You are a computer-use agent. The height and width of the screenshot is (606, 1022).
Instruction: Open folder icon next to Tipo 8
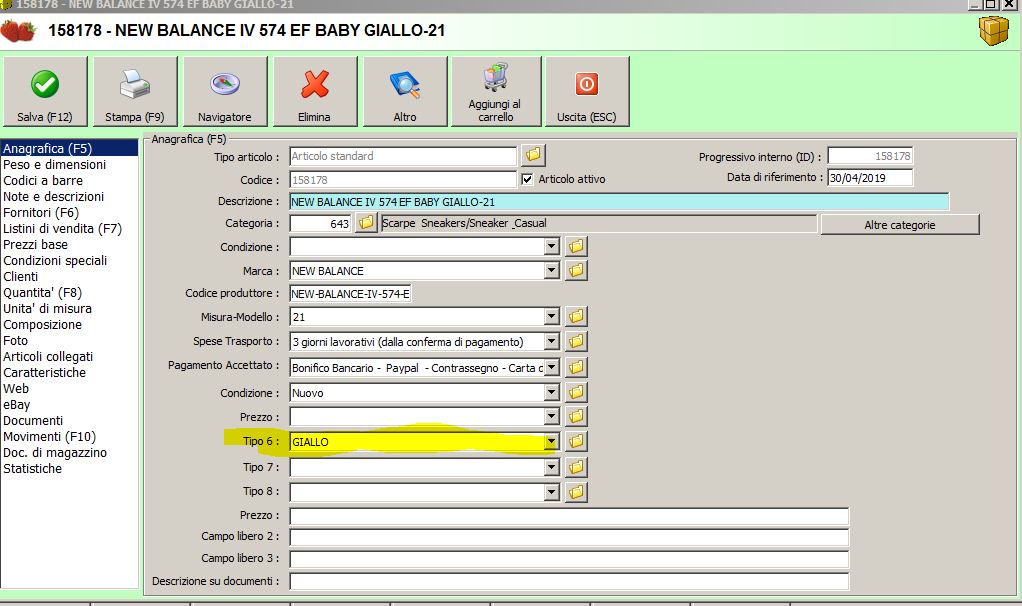pyautogui.click(x=576, y=491)
